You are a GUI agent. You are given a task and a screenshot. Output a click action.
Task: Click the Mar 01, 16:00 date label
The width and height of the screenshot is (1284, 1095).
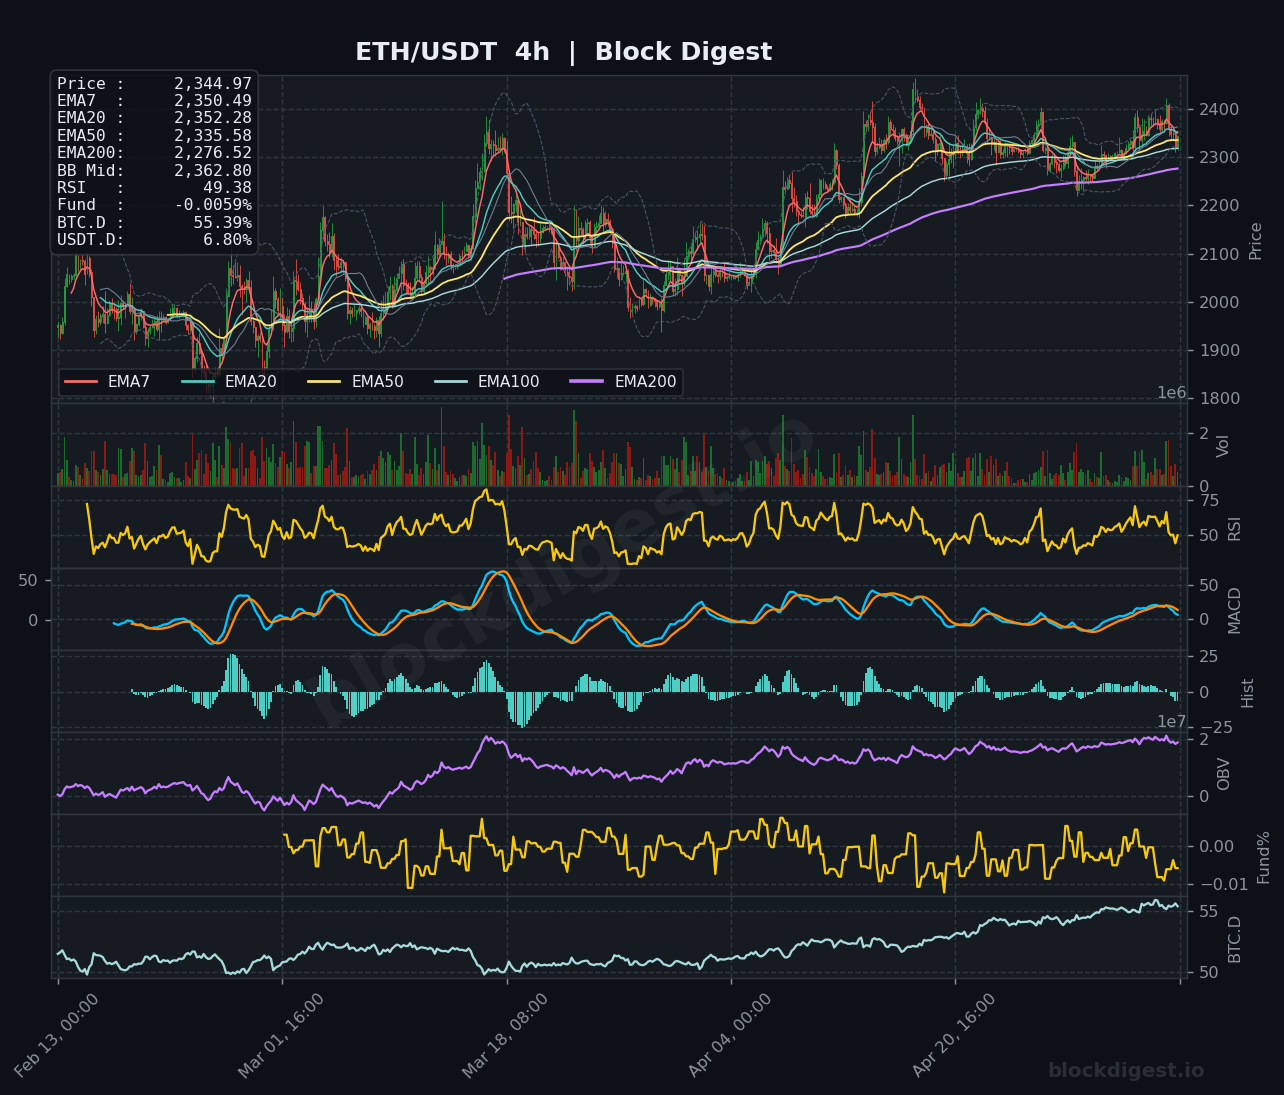(281, 1035)
